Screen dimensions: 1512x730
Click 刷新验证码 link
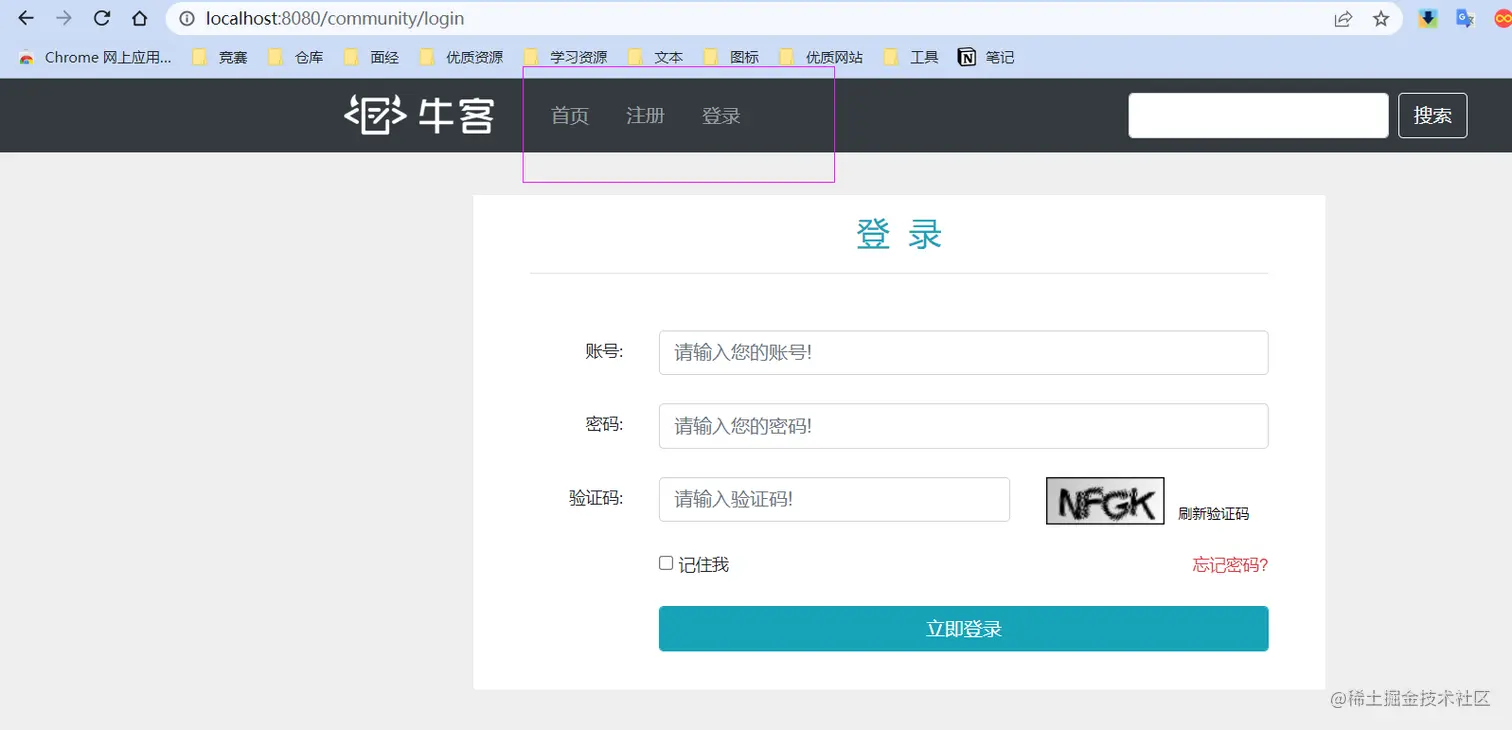[x=1213, y=514]
